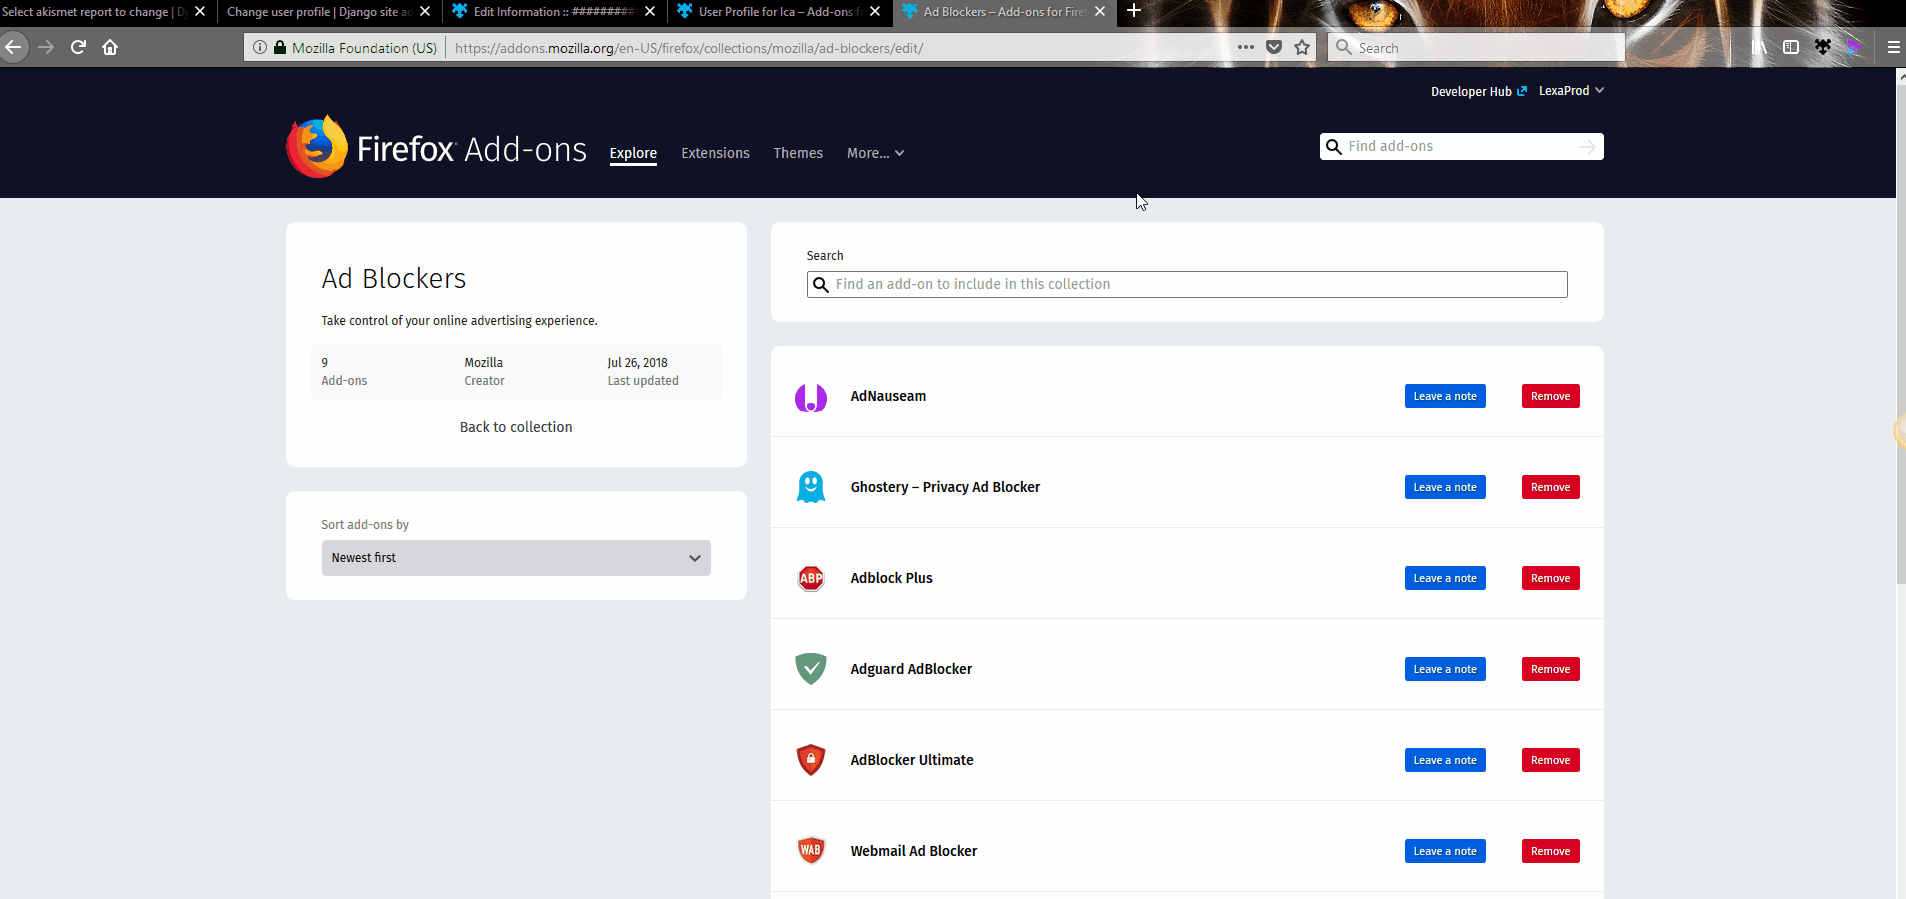
Task: Go back using the browser back arrow
Action: coord(13,47)
